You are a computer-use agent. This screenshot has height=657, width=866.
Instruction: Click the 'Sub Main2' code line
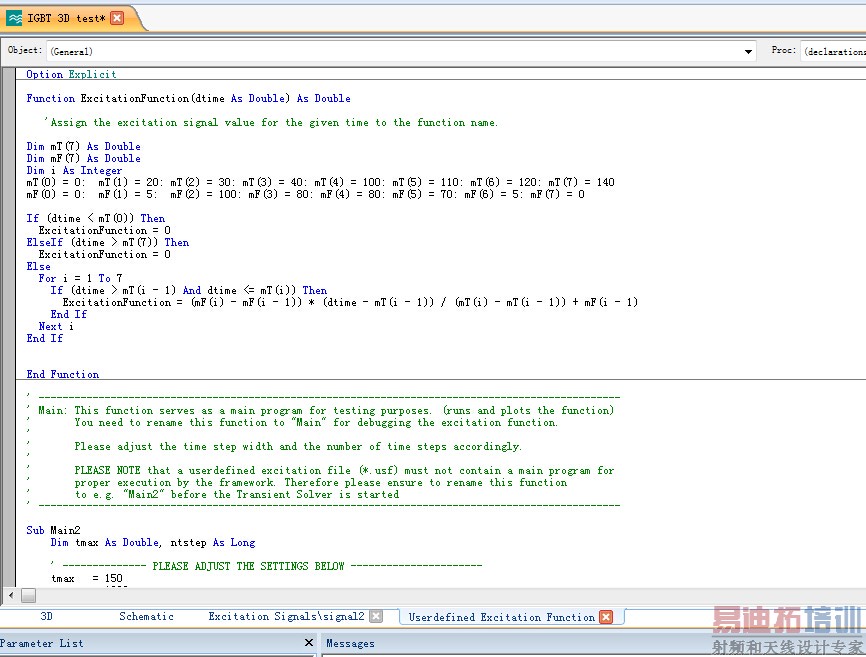point(53,531)
